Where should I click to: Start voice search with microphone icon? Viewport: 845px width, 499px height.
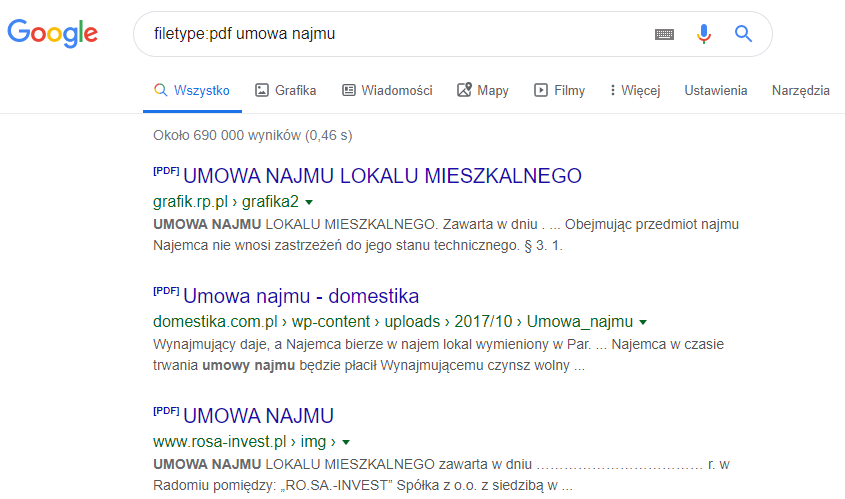(704, 34)
